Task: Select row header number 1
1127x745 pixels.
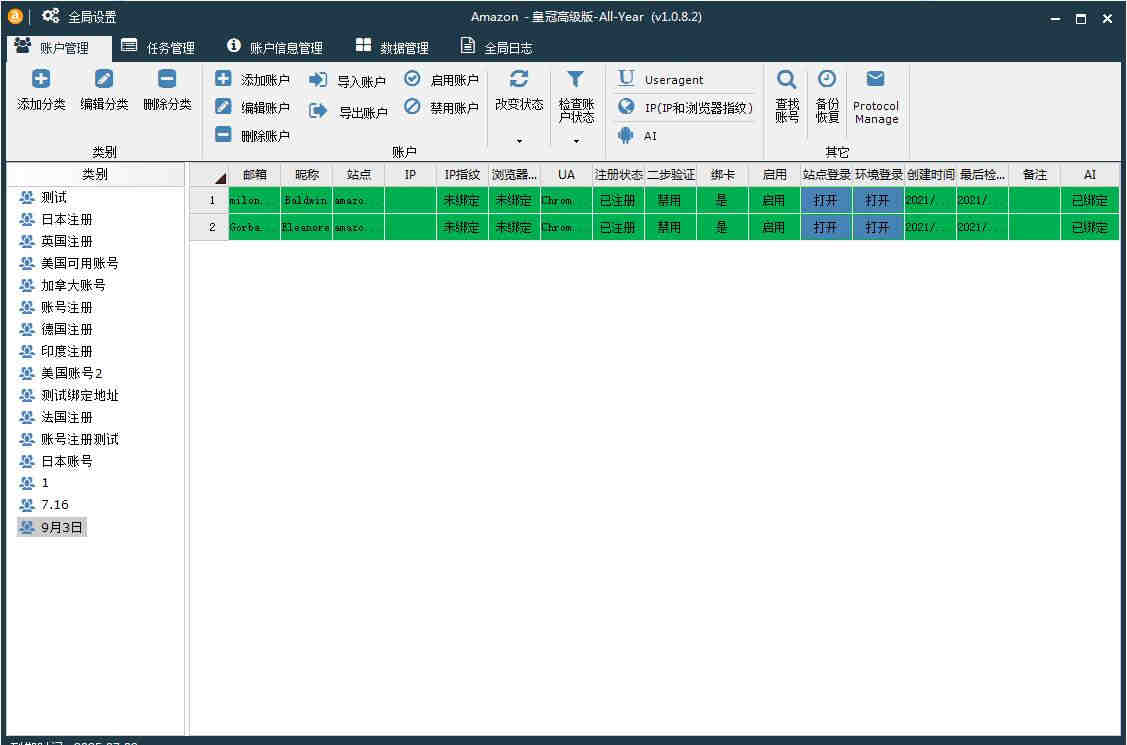Action: (209, 200)
